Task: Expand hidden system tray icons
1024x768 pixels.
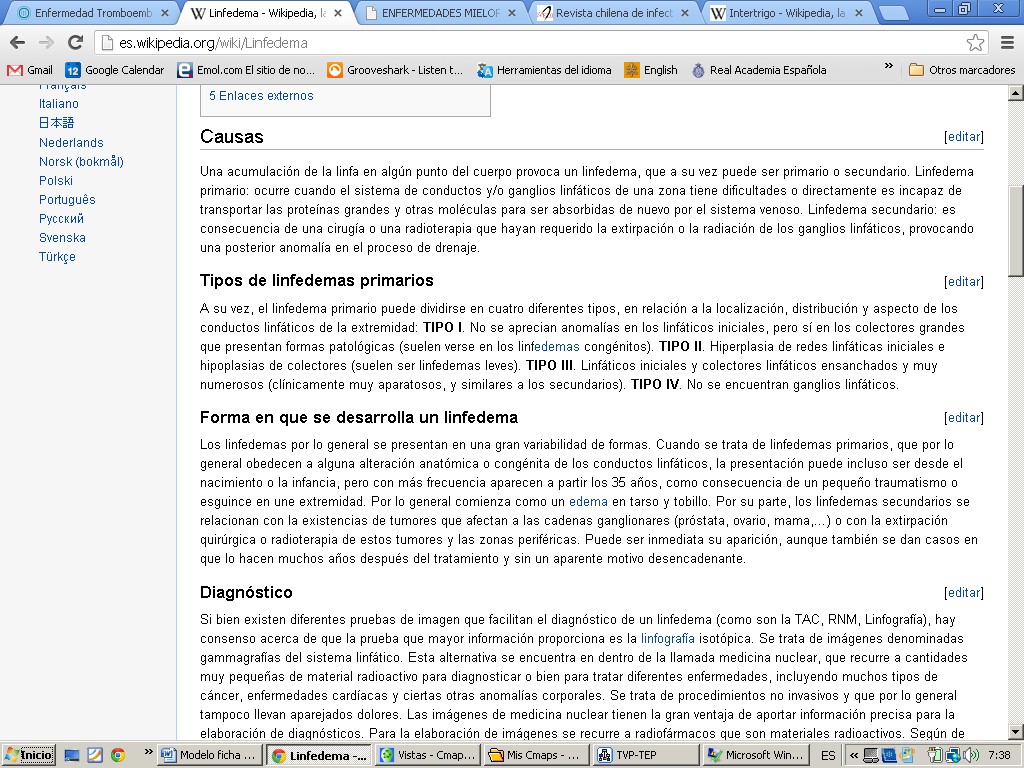Action: (x=855, y=755)
